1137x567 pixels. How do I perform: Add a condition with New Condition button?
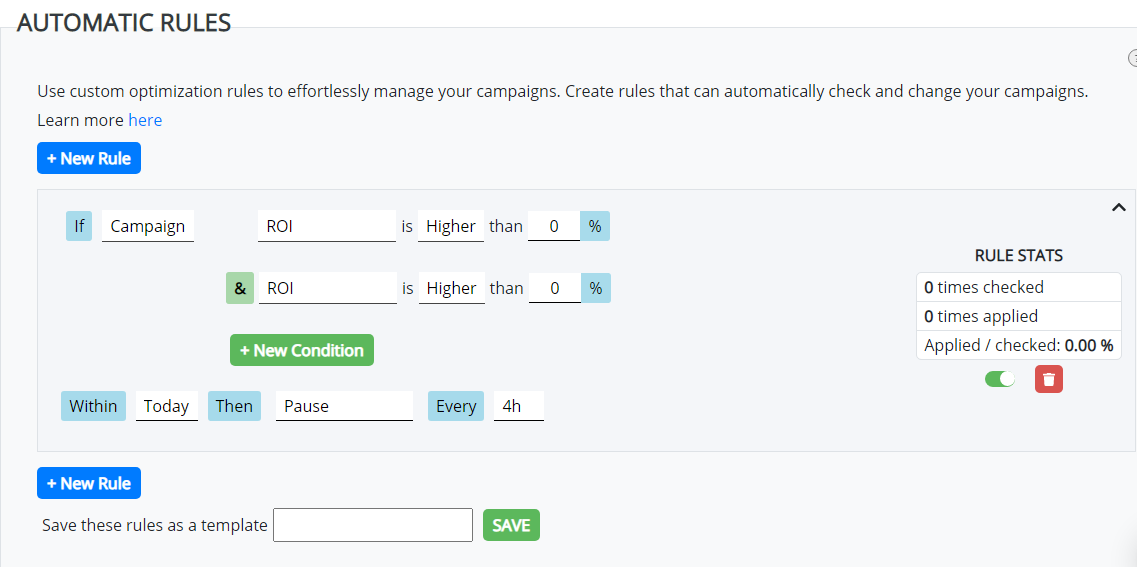(x=302, y=350)
